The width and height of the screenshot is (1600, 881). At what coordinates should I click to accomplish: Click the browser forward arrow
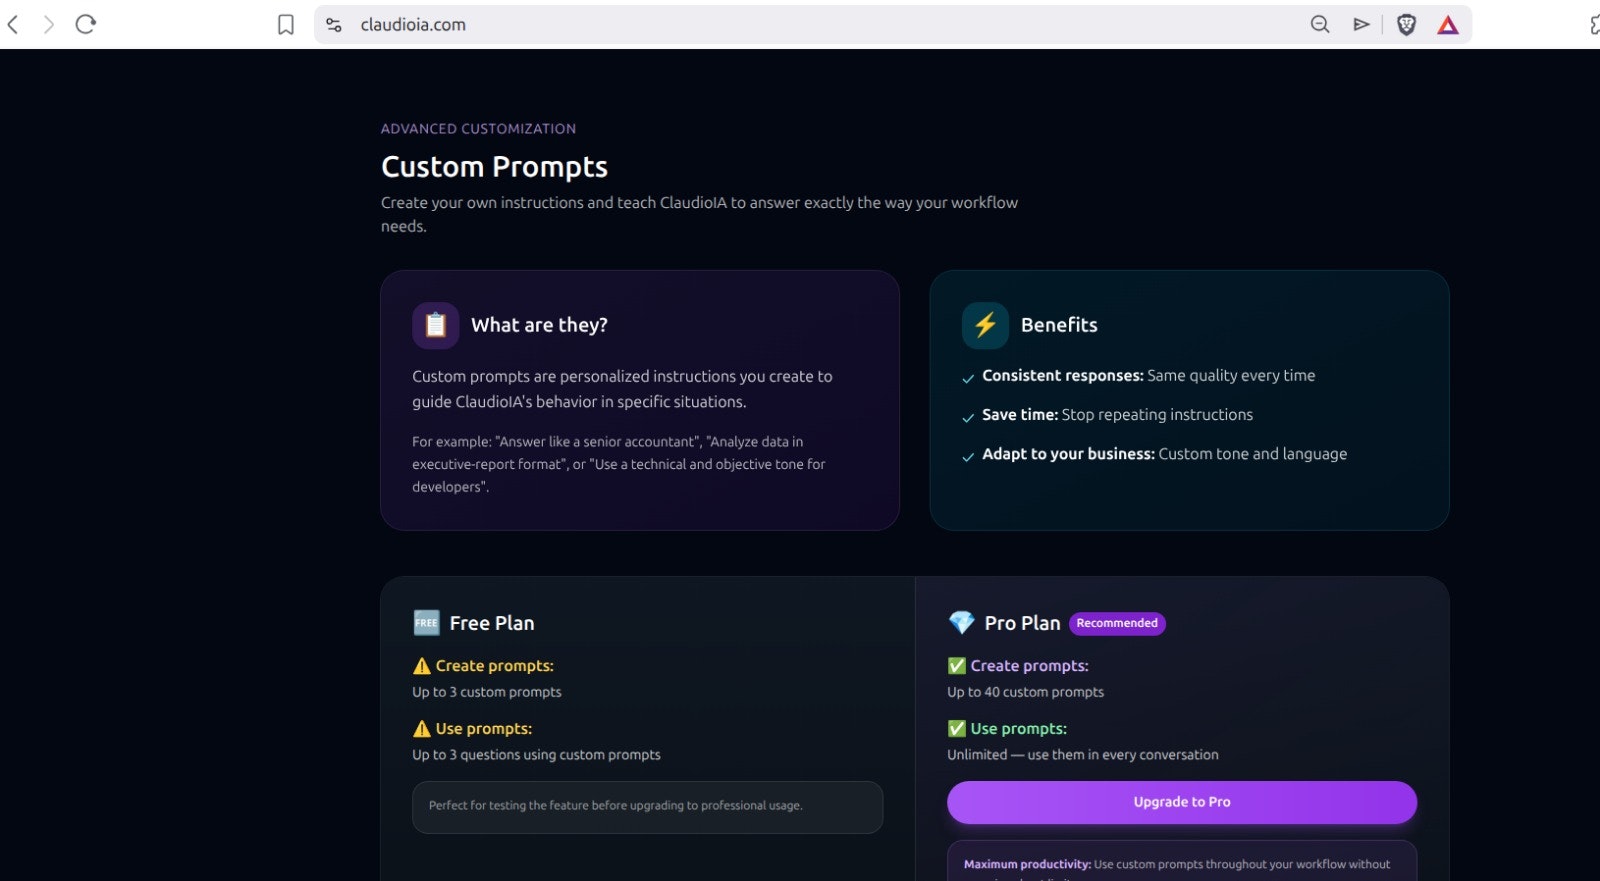[x=48, y=24]
